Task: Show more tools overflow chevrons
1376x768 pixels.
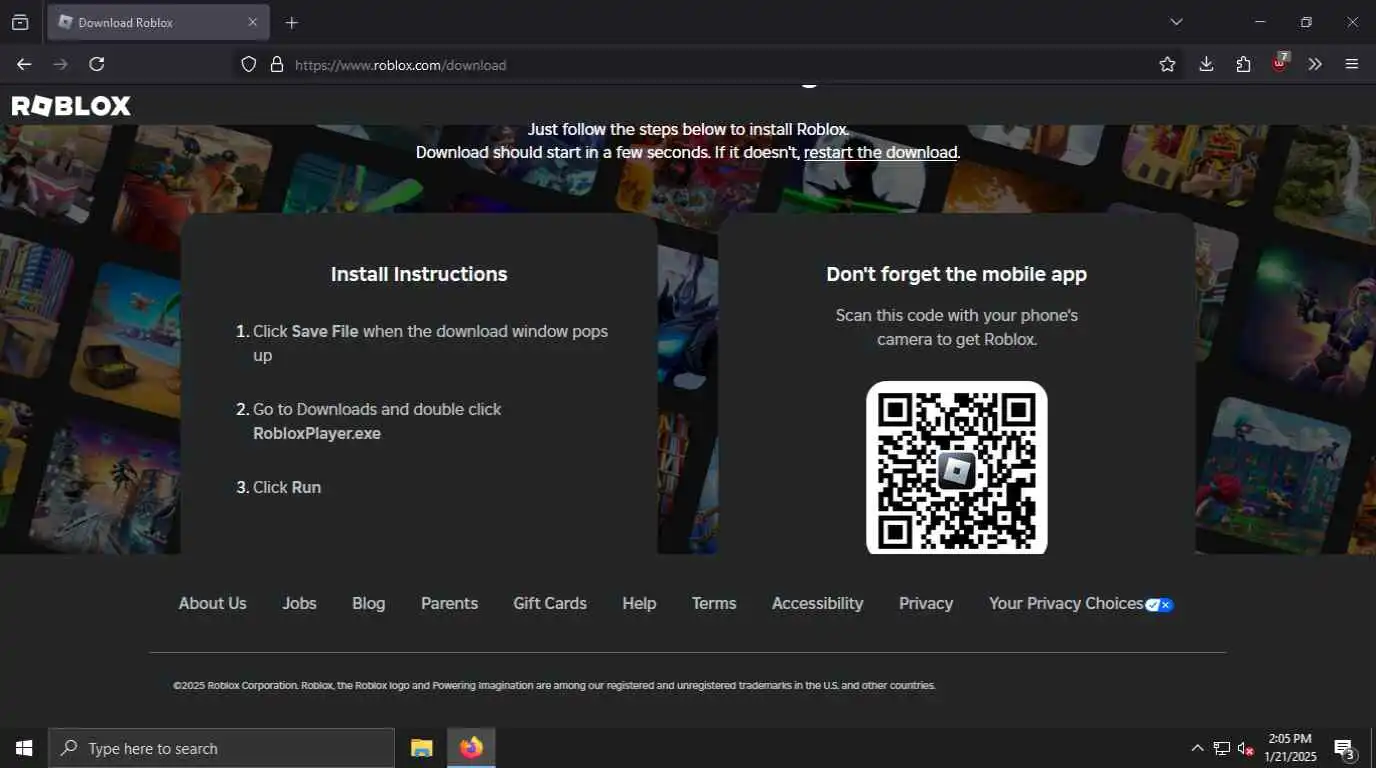Action: point(1315,64)
